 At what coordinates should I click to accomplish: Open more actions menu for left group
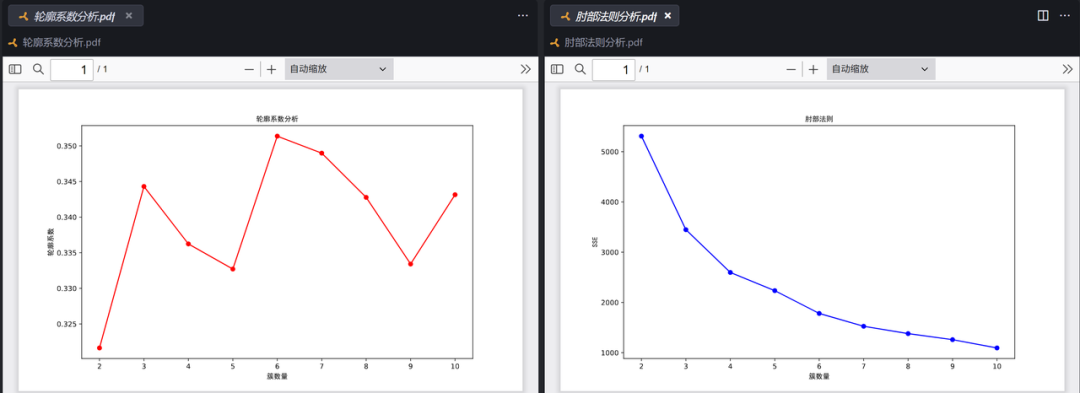coord(523,15)
